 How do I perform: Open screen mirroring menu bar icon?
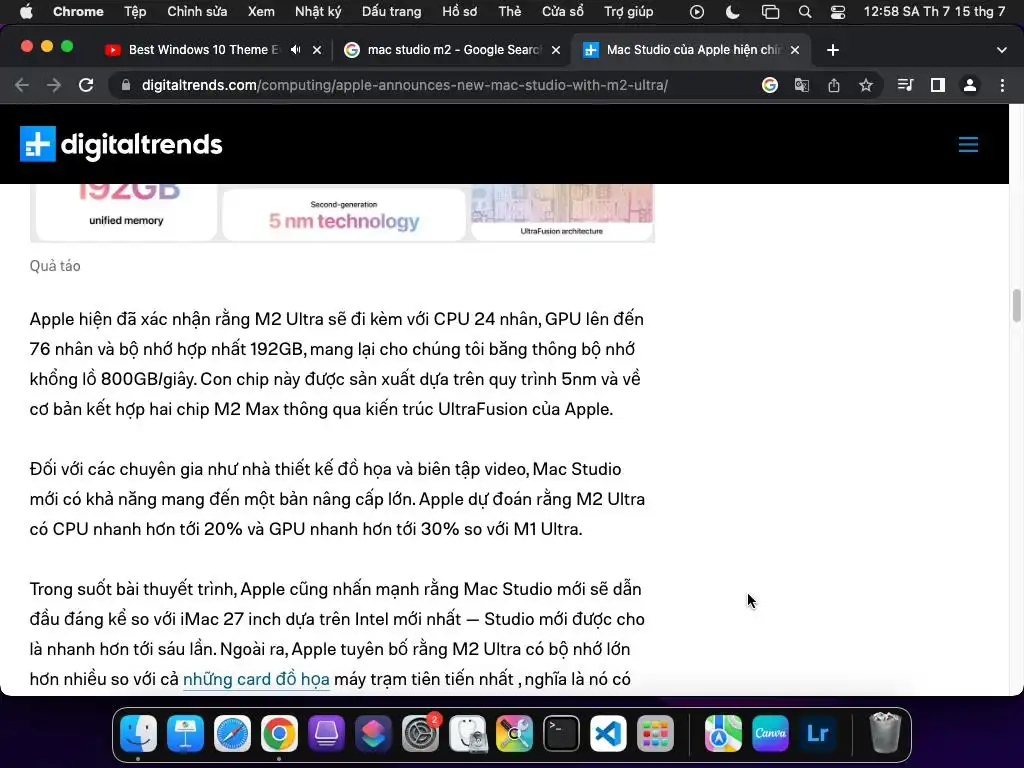(x=771, y=12)
